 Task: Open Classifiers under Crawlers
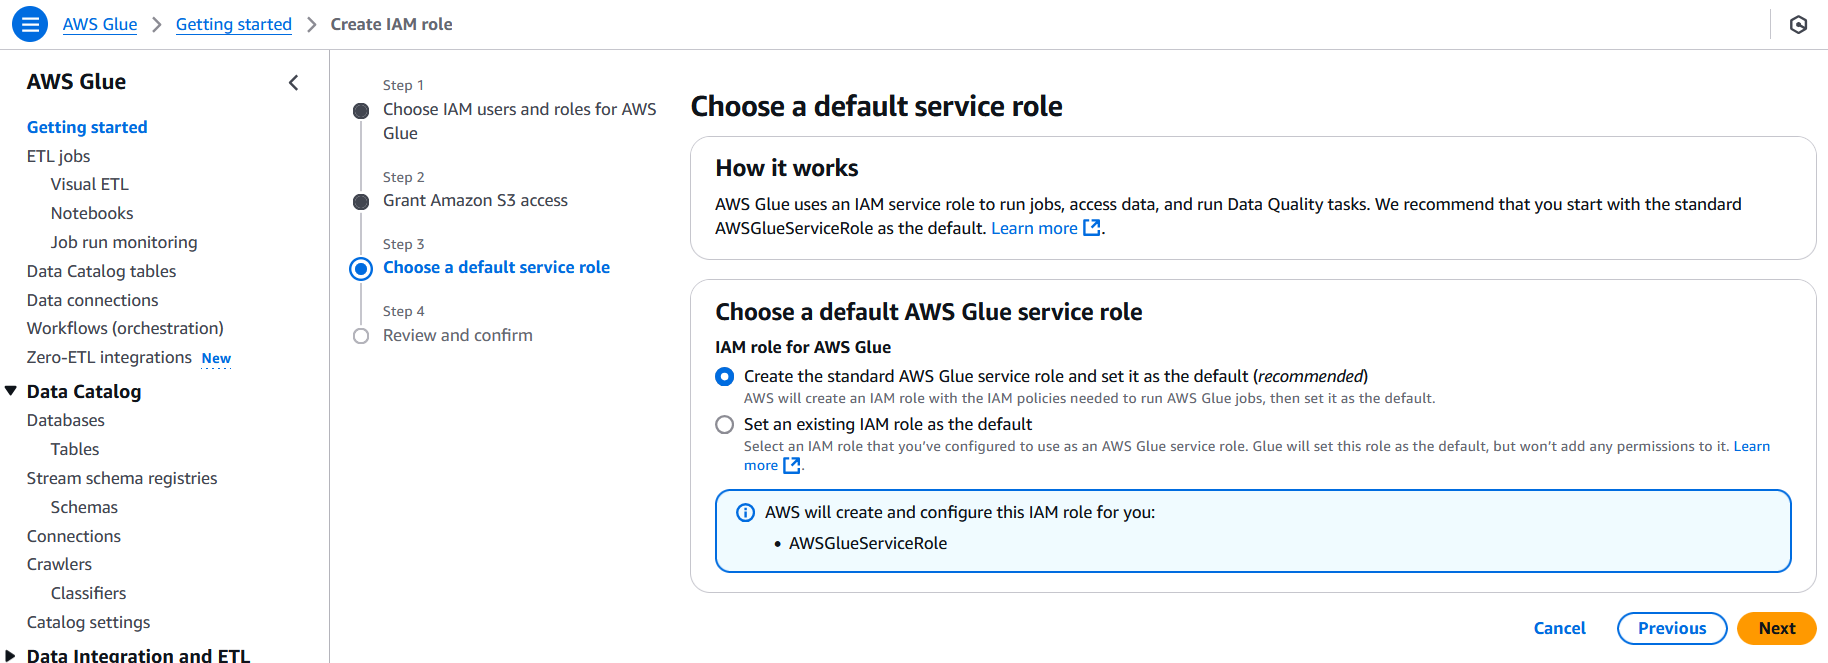tap(88, 593)
